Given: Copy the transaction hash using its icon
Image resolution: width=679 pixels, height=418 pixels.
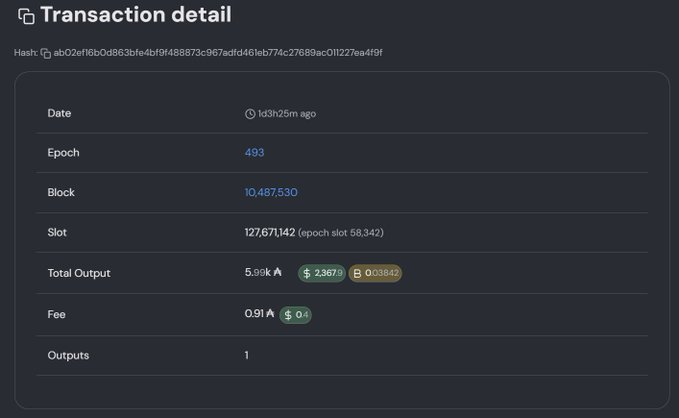Looking at the screenshot, I should click(45, 53).
